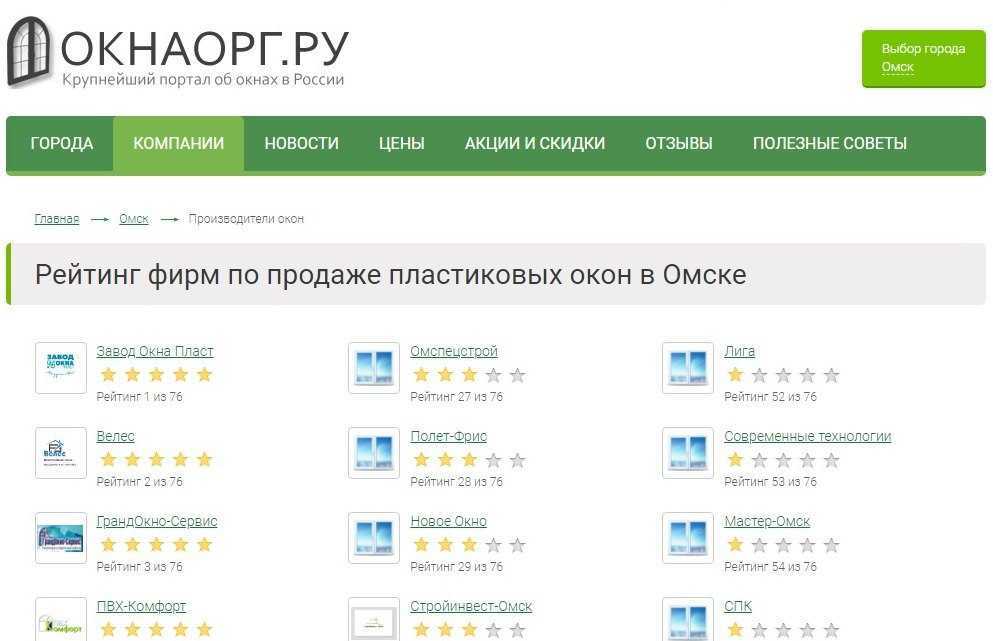Click the Стройинвест-Омск logo thumbnail
993x641 pixels.
pyautogui.click(x=374, y=619)
